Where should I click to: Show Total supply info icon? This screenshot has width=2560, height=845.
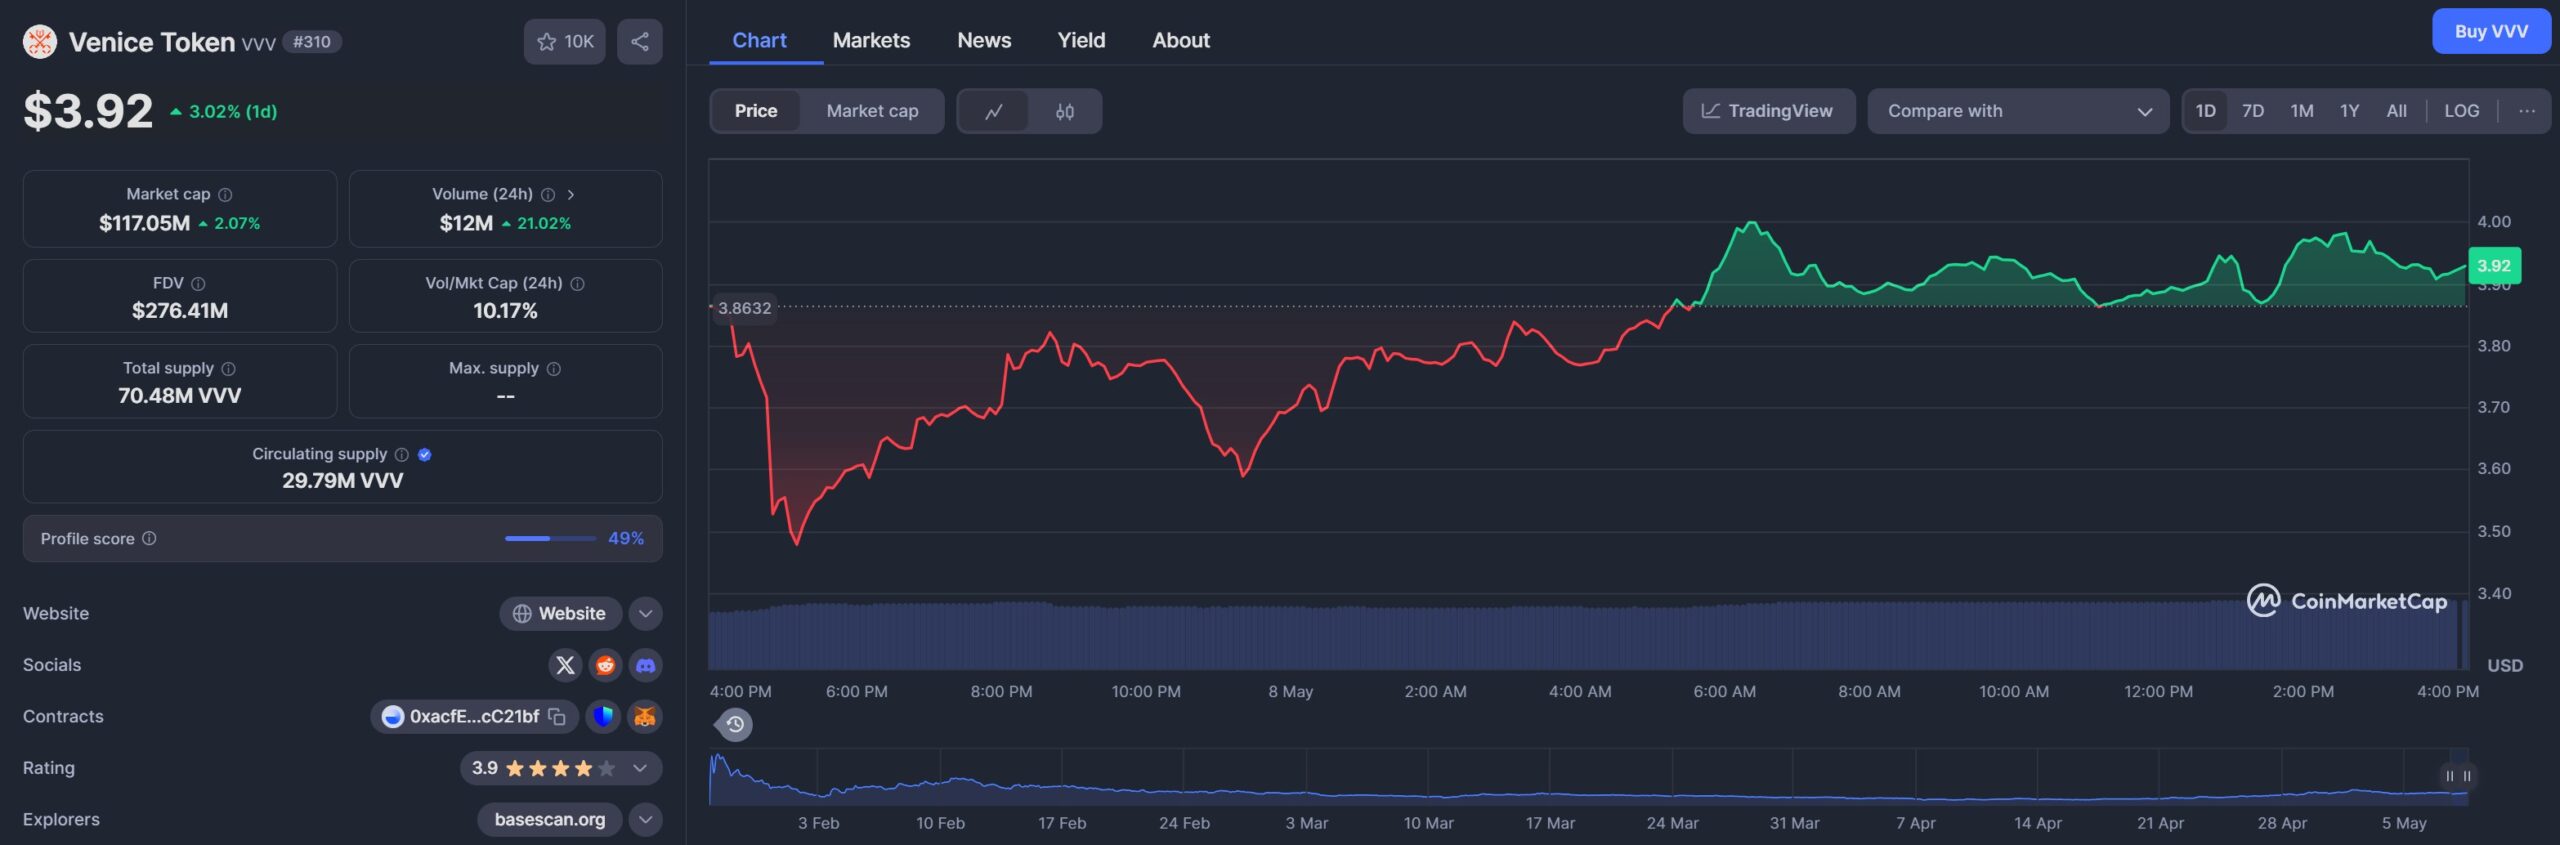tap(228, 368)
